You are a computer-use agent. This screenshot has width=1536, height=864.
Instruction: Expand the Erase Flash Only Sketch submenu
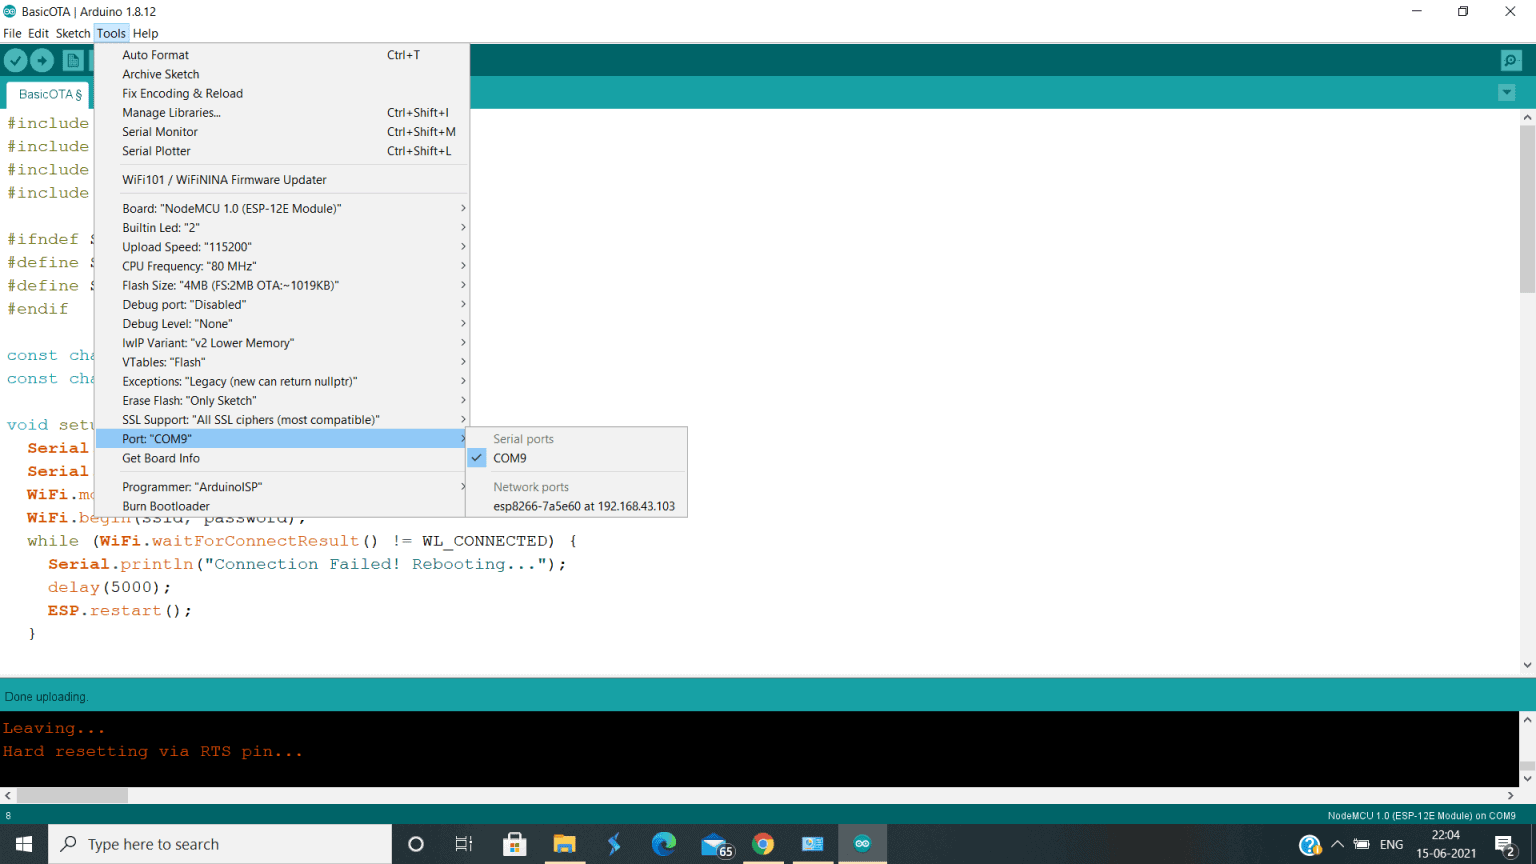tap(281, 400)
